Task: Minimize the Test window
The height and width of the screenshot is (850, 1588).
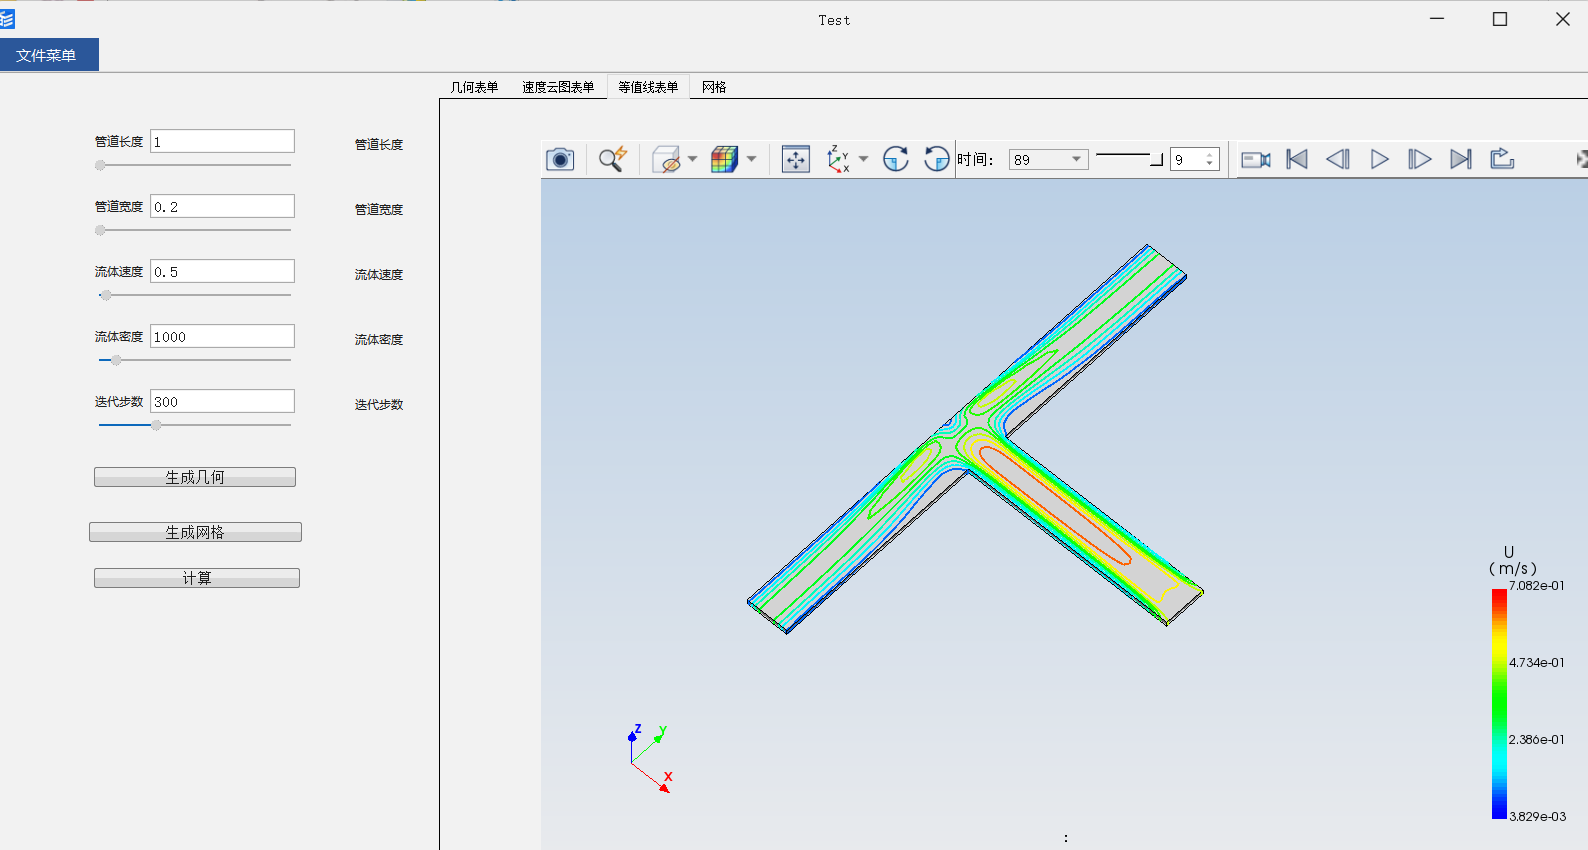Action: (1437, 19)
